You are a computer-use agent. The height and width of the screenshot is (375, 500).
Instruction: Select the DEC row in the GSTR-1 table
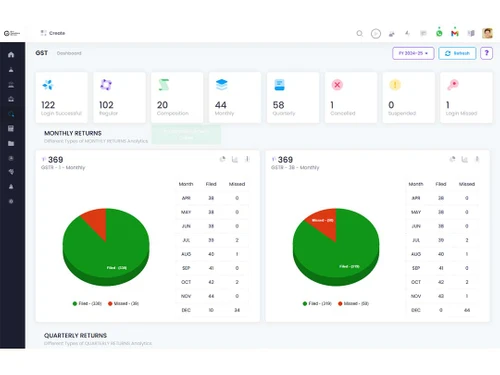(x=212, y=310)
